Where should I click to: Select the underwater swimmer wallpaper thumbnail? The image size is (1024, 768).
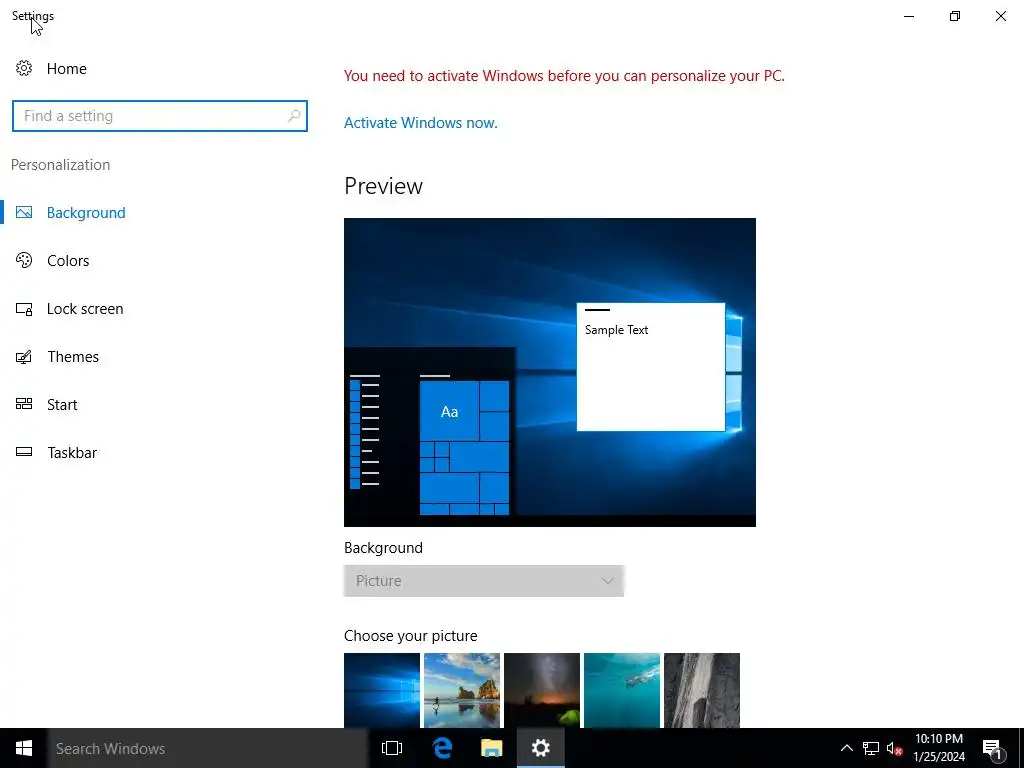click(622, 690)
